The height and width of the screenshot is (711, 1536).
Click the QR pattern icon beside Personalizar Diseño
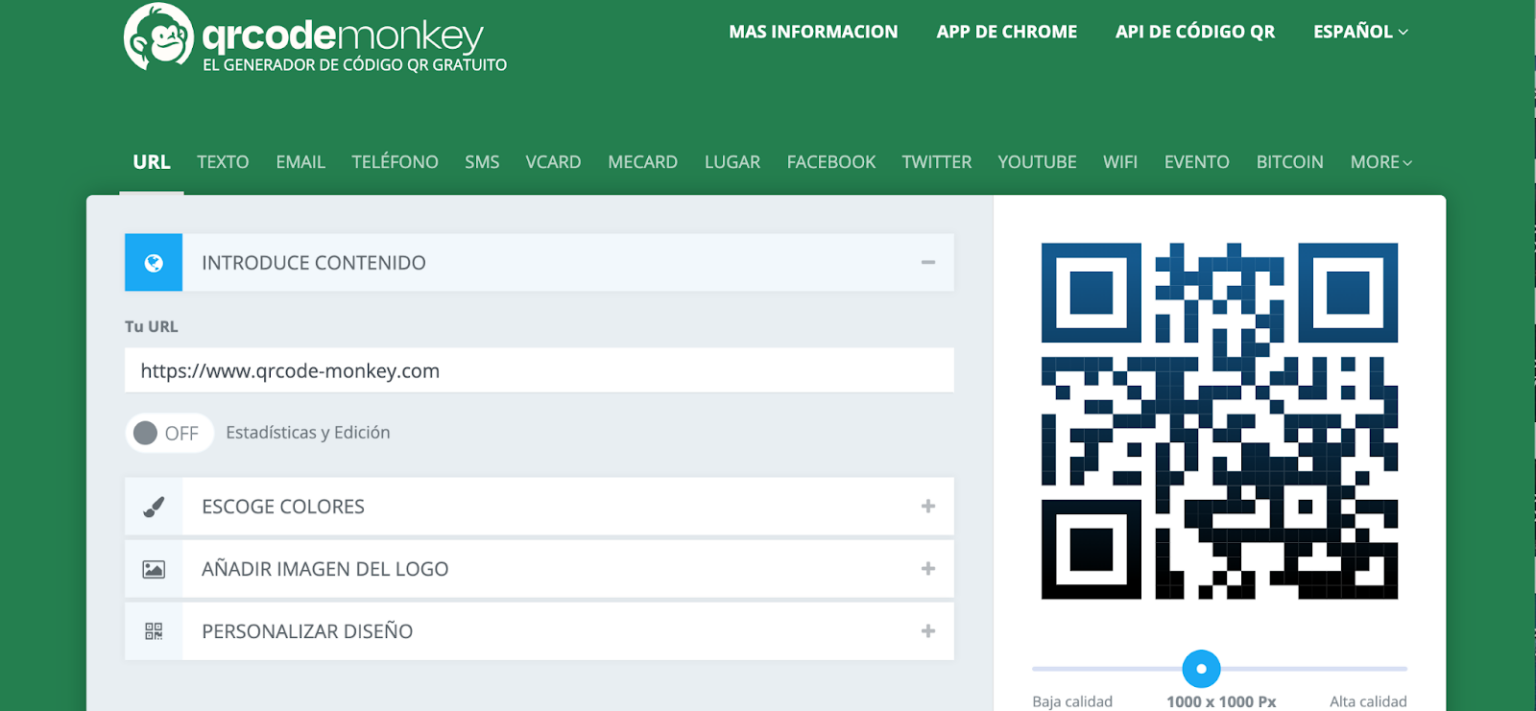point(152,631)
